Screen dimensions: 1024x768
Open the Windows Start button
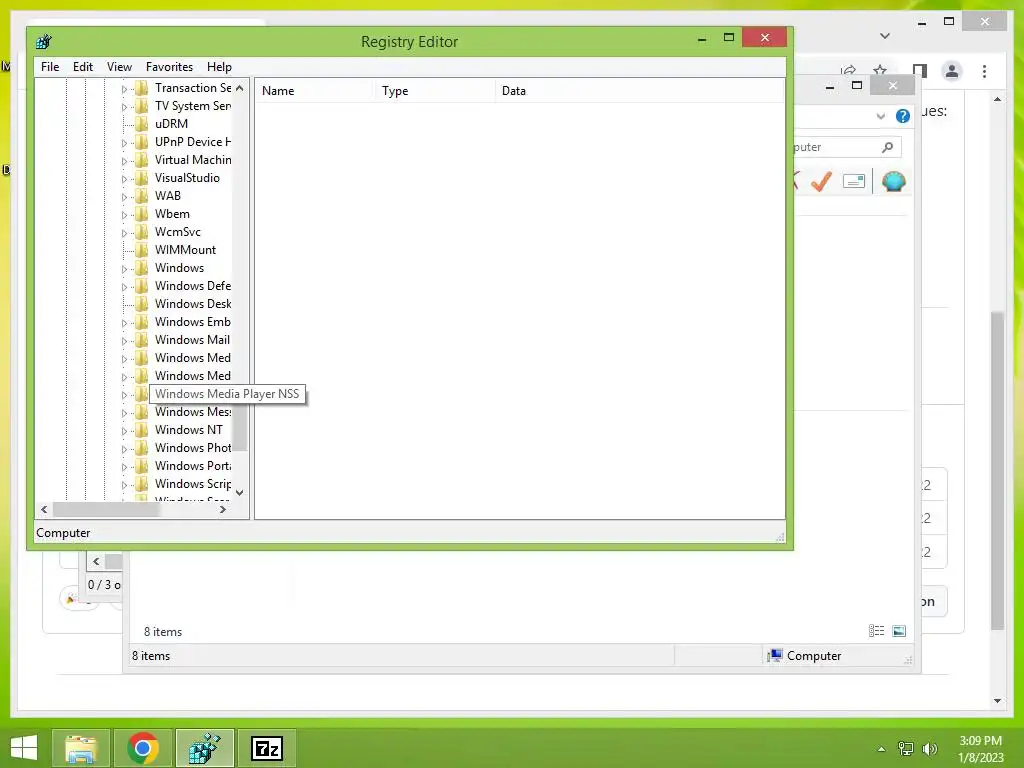coord(24,748)
